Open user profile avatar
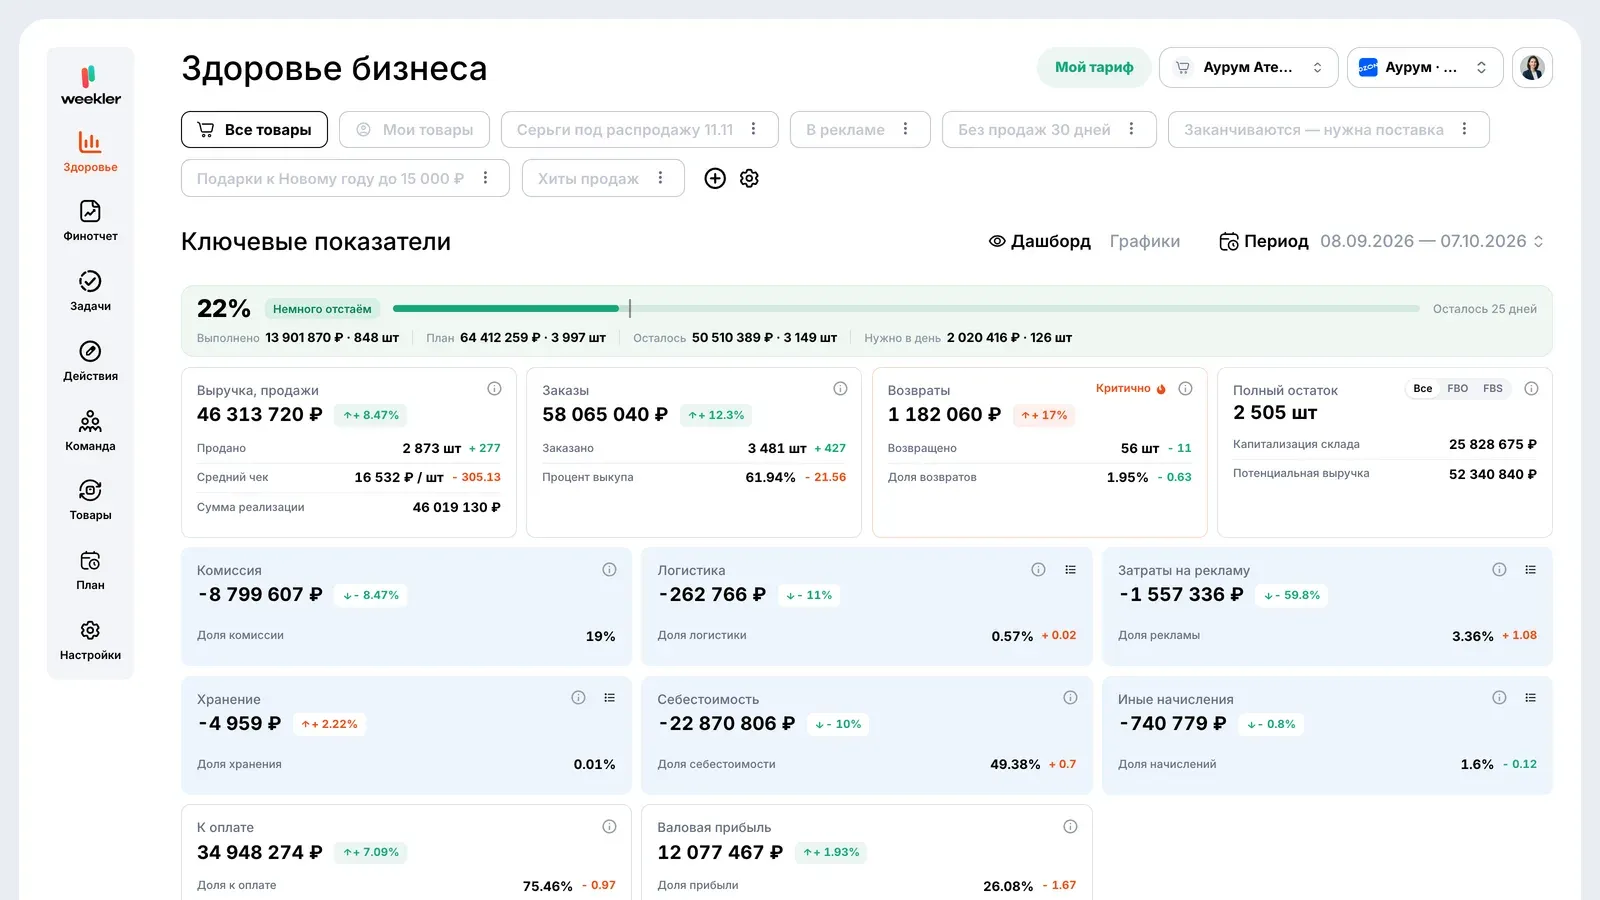Viewport: 1600px width, 900px height. [x=1532, y=67]
